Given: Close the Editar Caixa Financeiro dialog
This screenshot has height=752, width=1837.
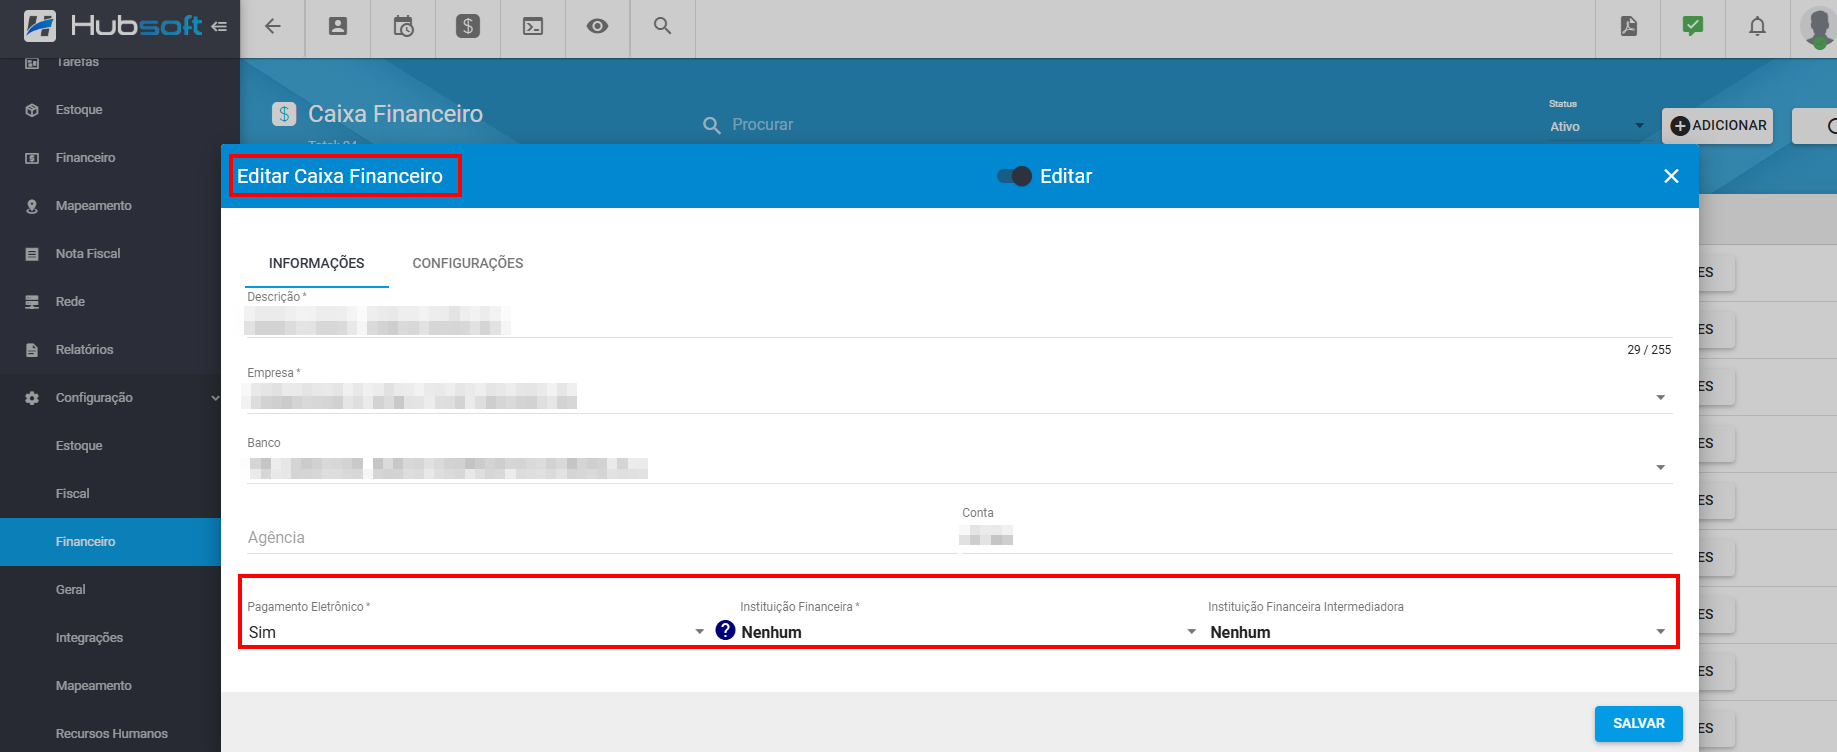Looking at the screenshot, I should click(1671, 176).
